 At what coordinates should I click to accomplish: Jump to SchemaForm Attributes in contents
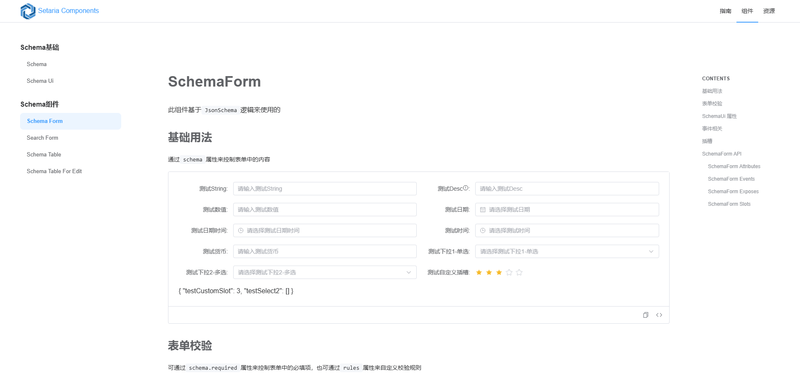point(734,166)
